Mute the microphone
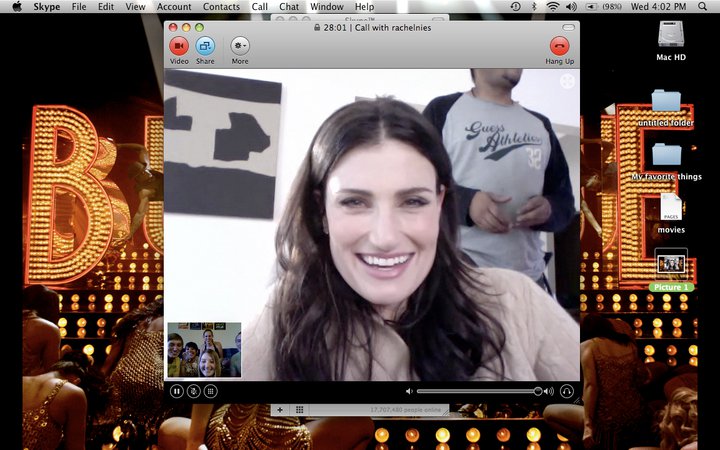The height and width of the screenshot is (450, 720). coord(193,391)
